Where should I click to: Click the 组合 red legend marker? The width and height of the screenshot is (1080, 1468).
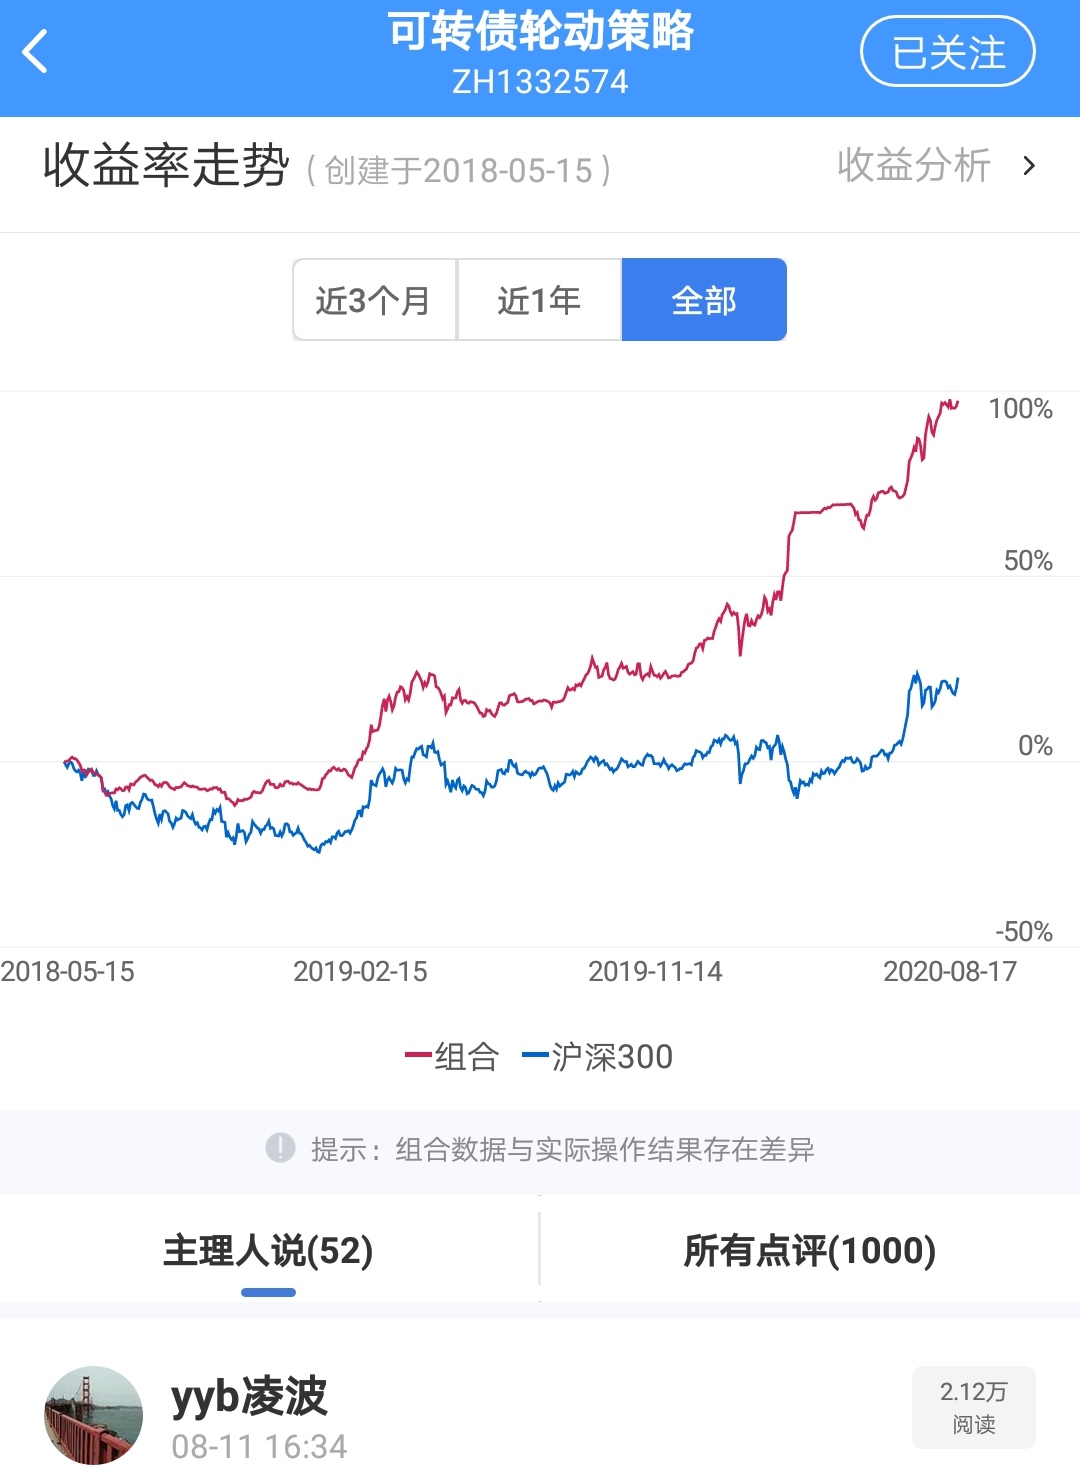[x=418, y=1055]
